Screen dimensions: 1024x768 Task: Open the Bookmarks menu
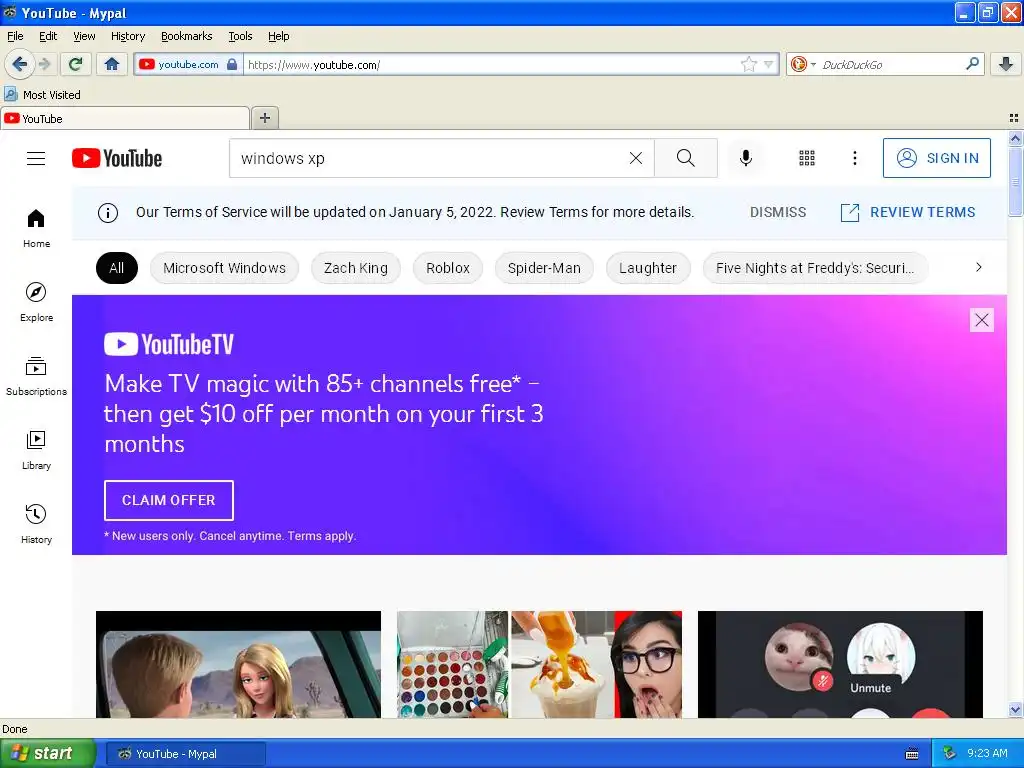tap(187, 36)
